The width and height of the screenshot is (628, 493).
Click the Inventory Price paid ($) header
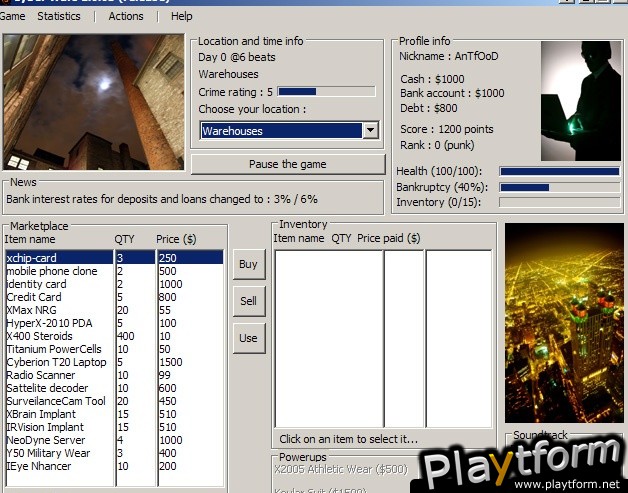pyautogui.click(x=388, y=238)
